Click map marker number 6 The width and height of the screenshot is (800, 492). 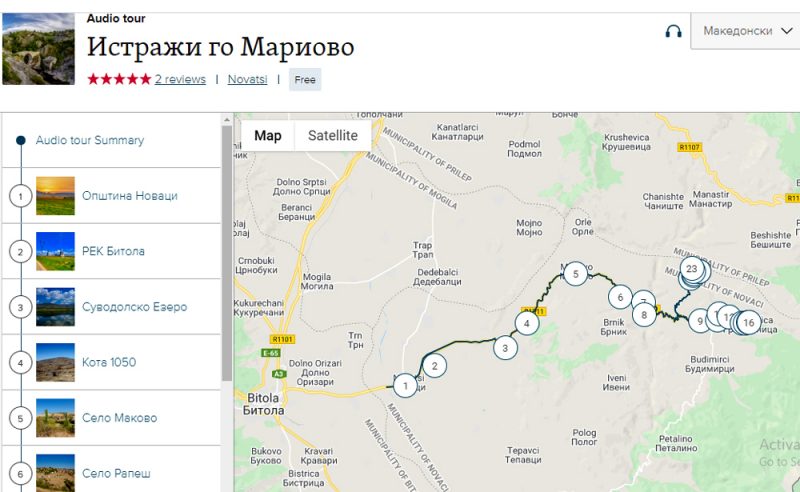[x=620, y=297]
